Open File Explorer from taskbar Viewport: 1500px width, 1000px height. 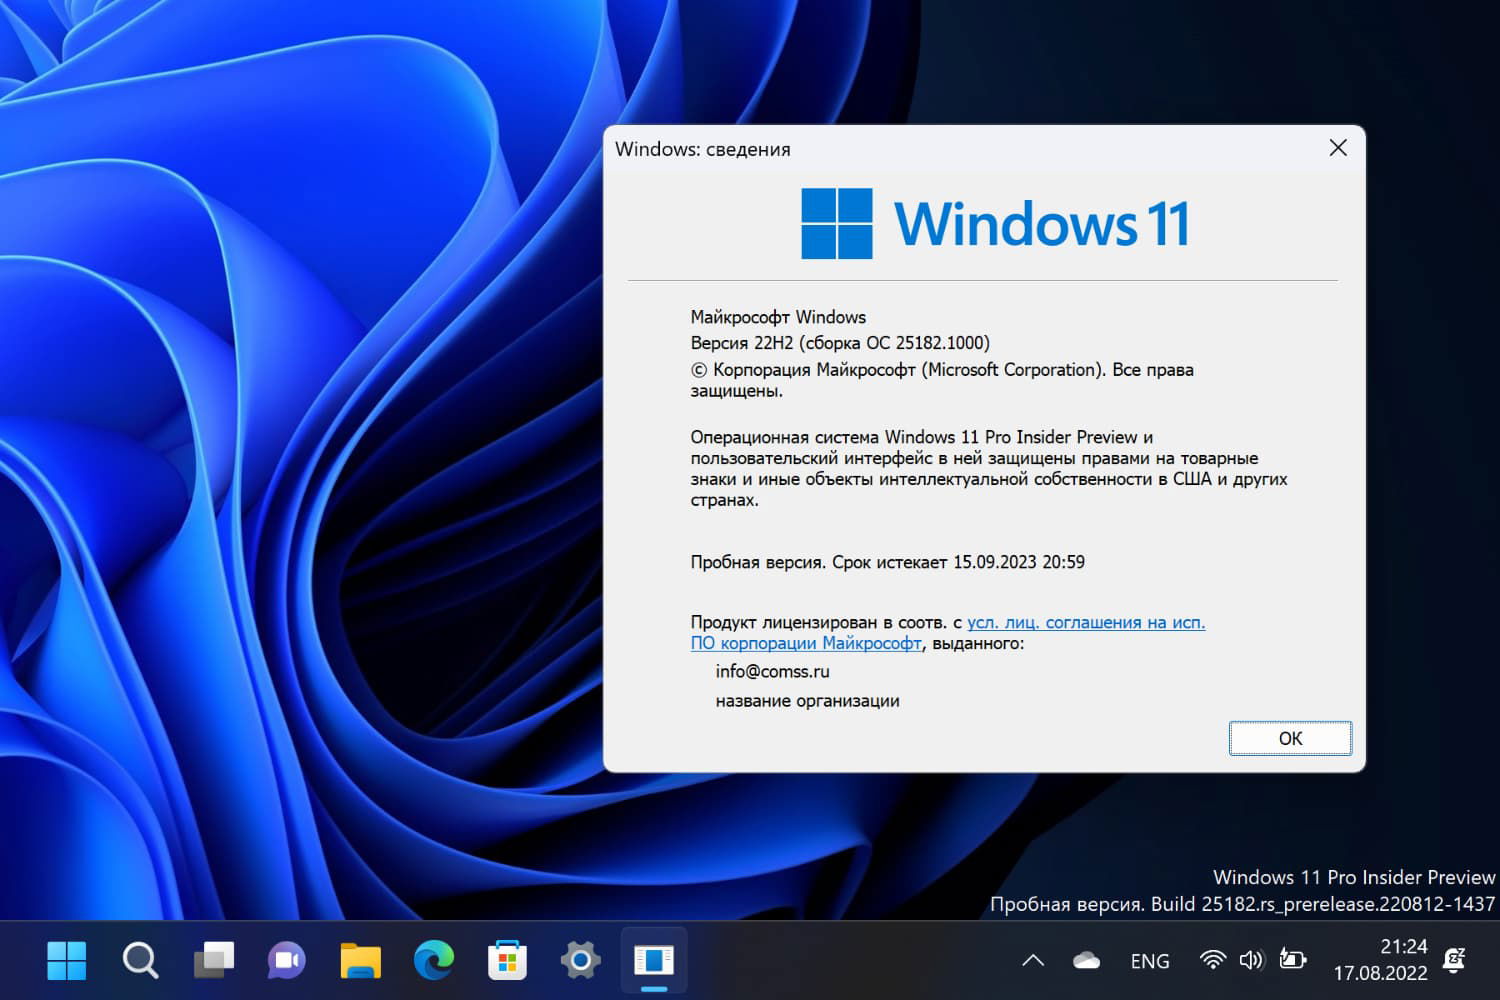pyautogui.click(x=360, y=960)
